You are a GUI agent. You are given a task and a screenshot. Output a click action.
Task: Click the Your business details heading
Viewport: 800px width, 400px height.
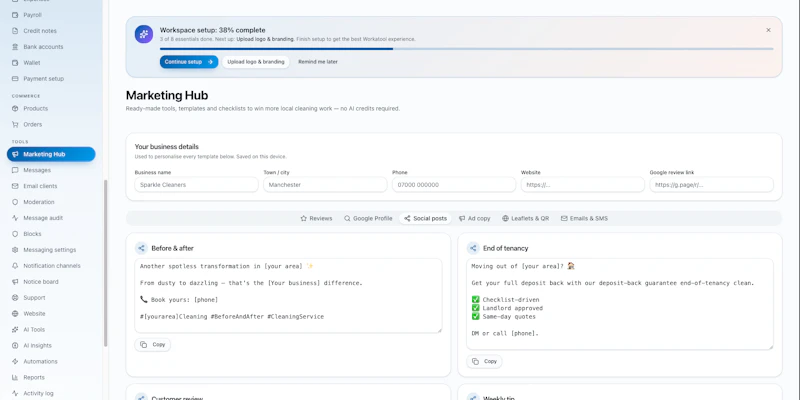167,146
